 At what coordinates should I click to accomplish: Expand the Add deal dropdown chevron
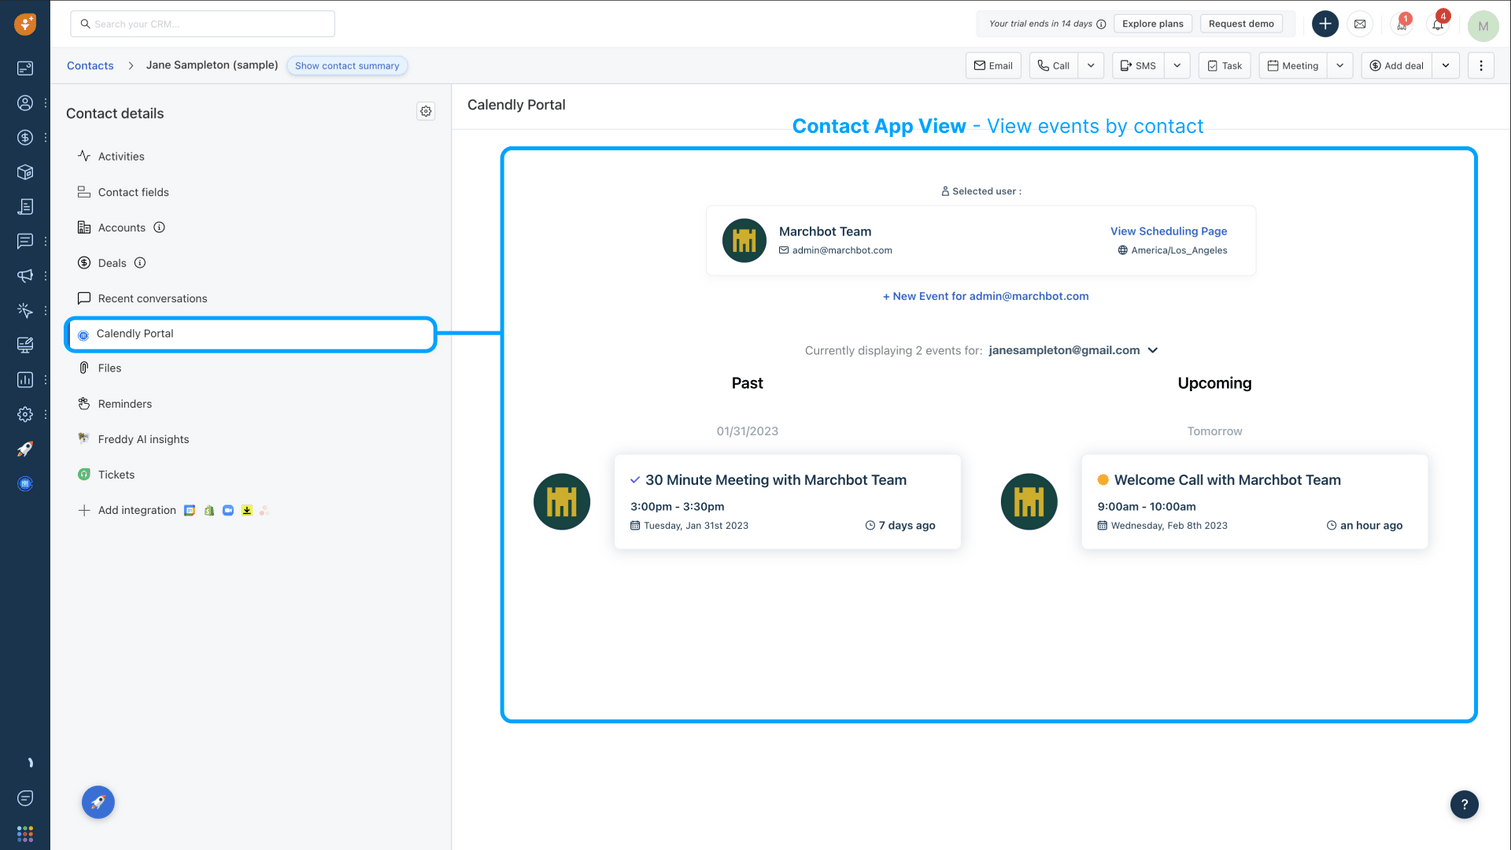point(1445,65)
